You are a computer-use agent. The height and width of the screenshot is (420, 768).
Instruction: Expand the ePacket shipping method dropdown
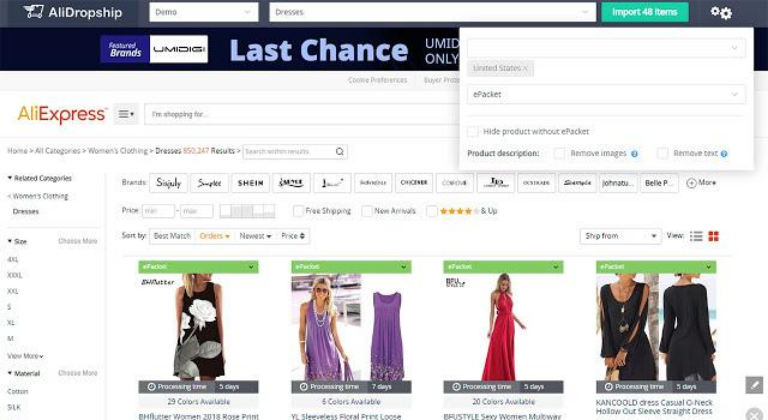[x=606, y=94]
